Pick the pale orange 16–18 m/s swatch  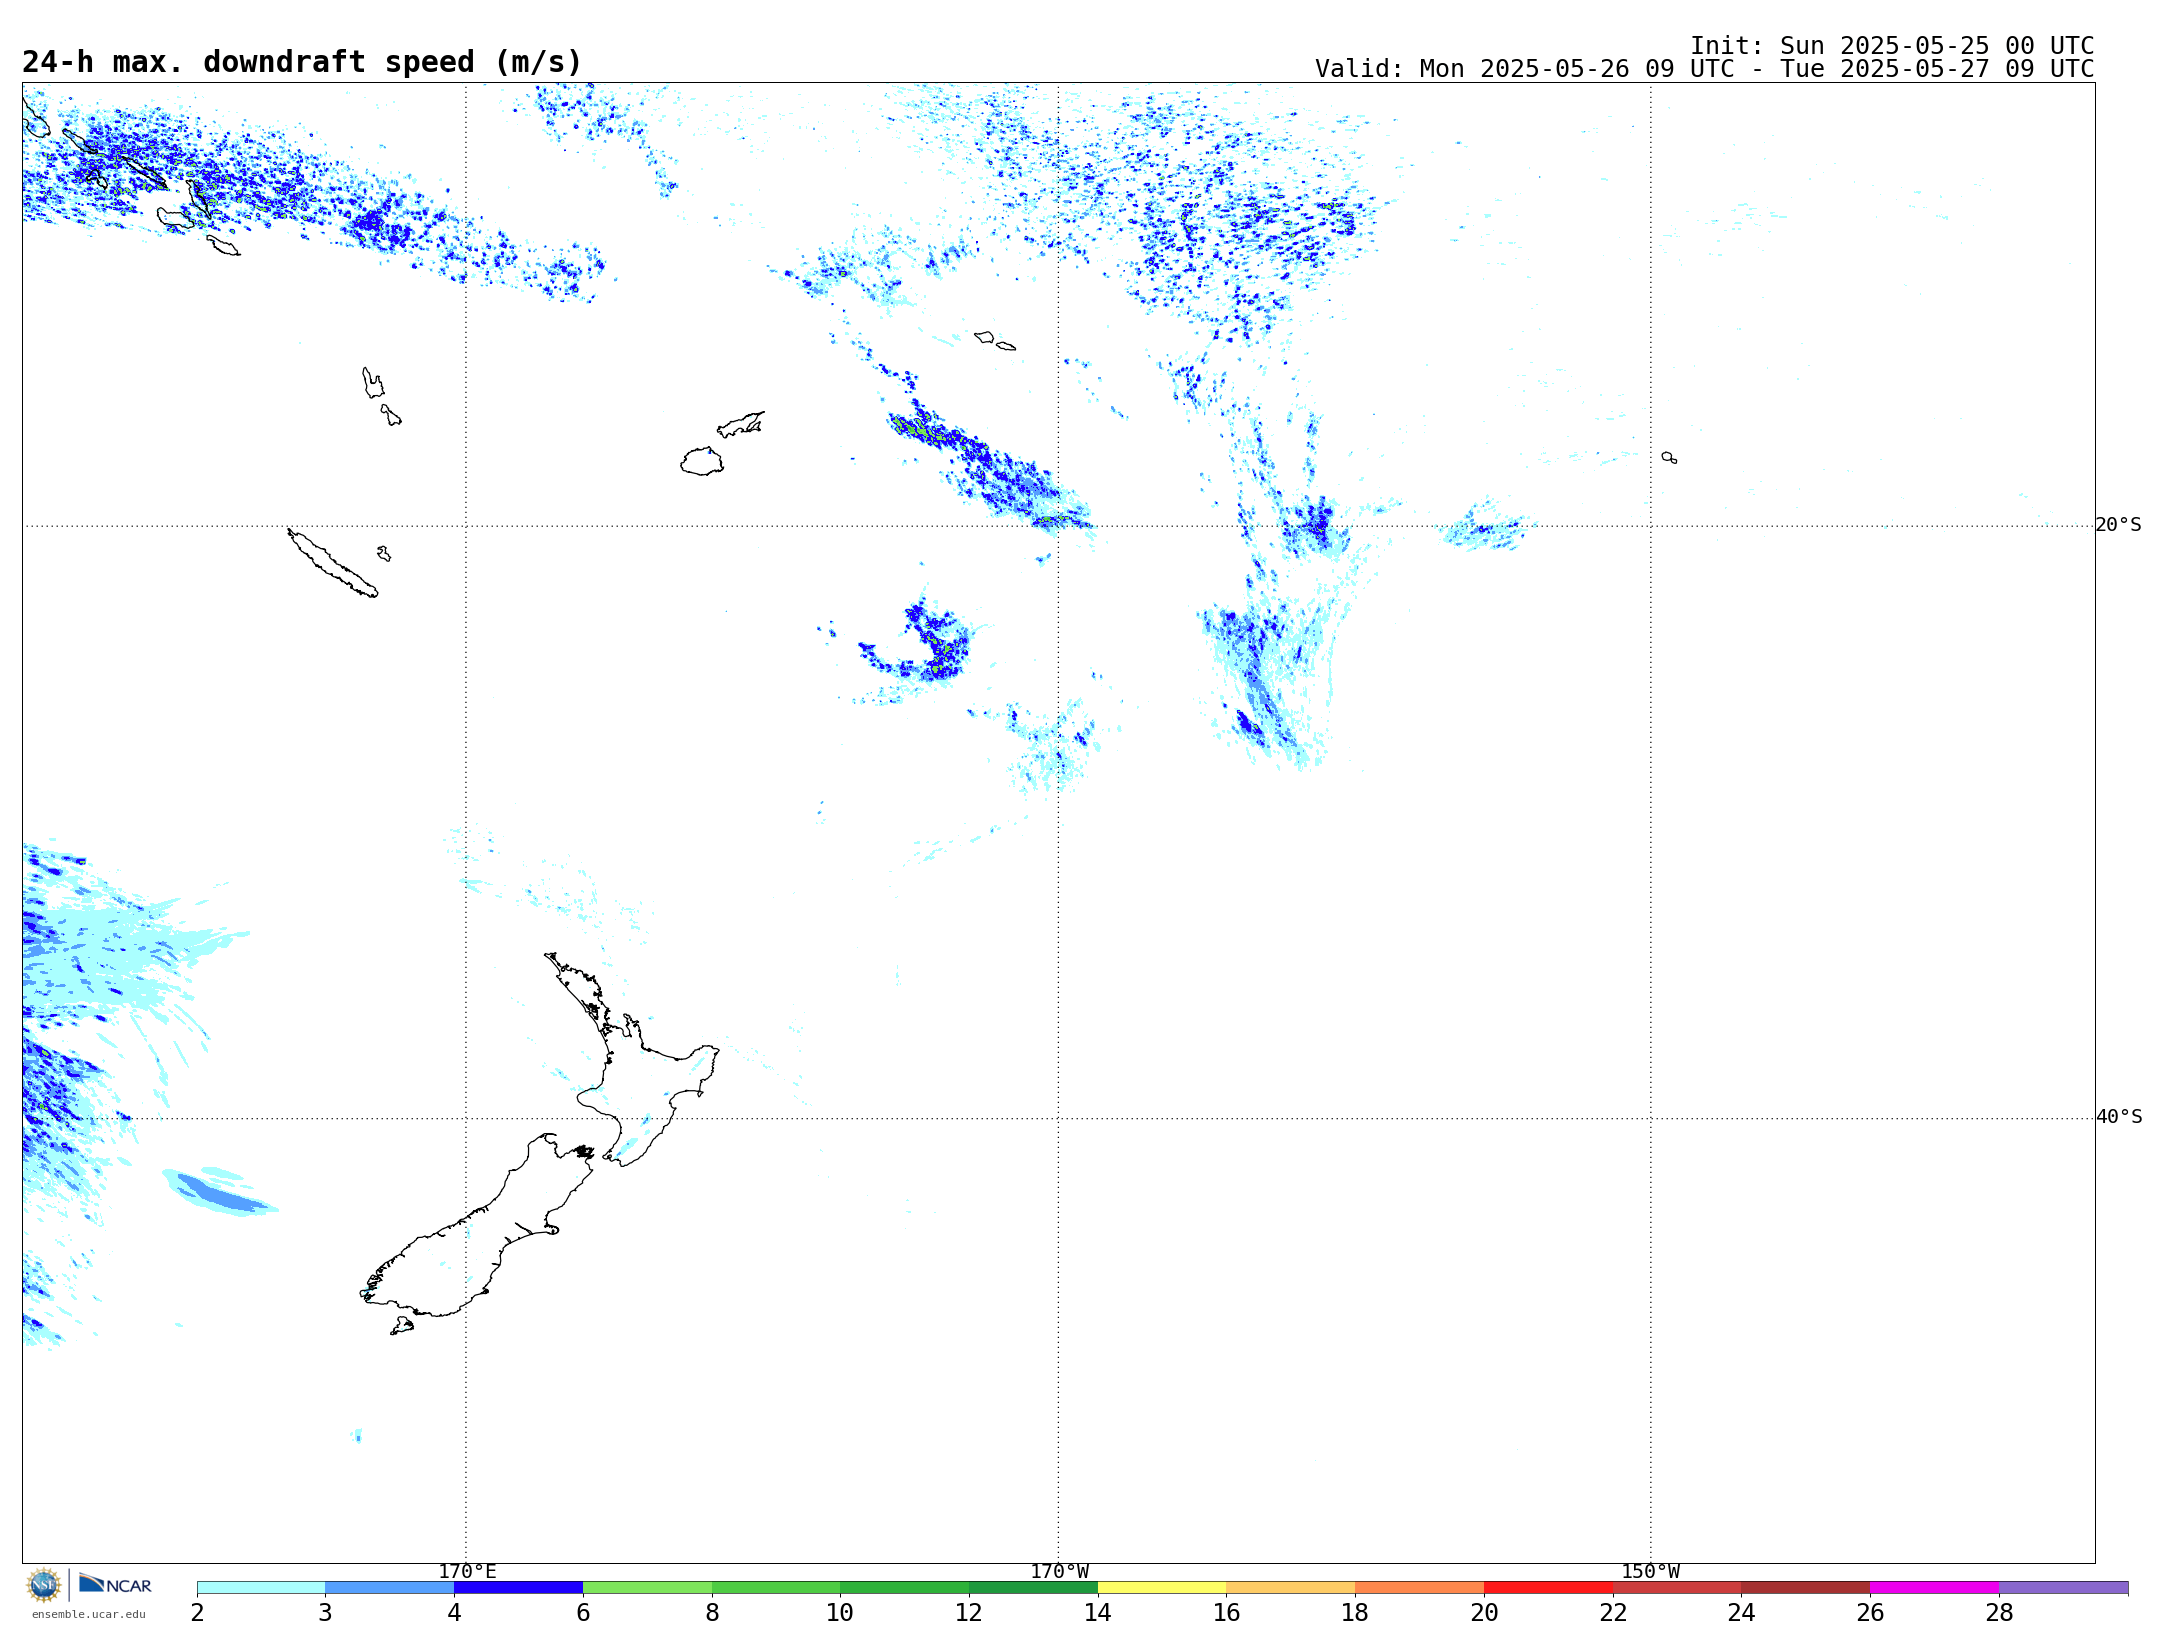tap(1291, 1588)
